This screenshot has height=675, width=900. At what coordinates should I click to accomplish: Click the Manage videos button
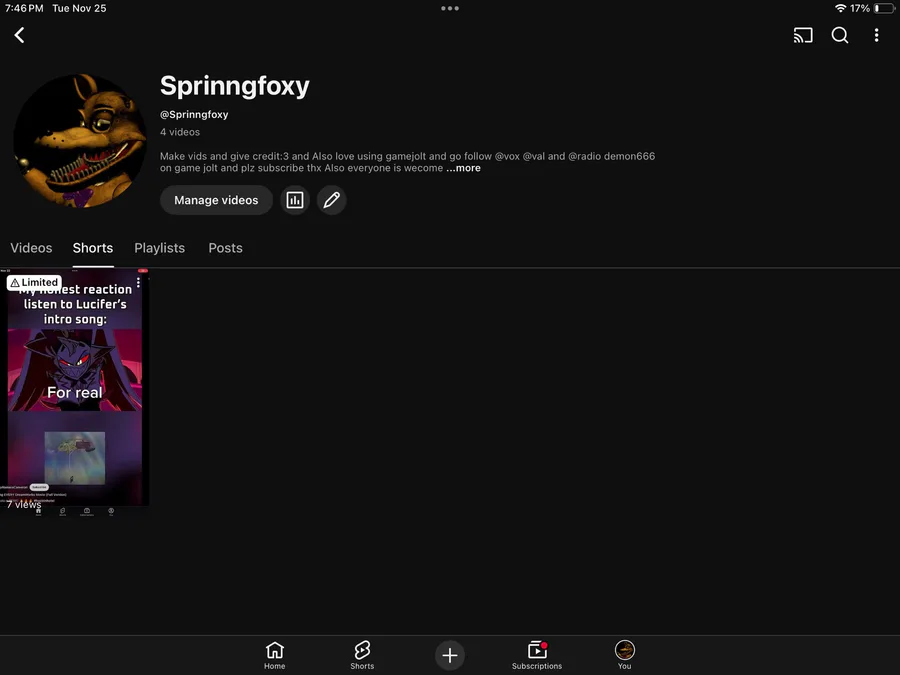point(216,200)
